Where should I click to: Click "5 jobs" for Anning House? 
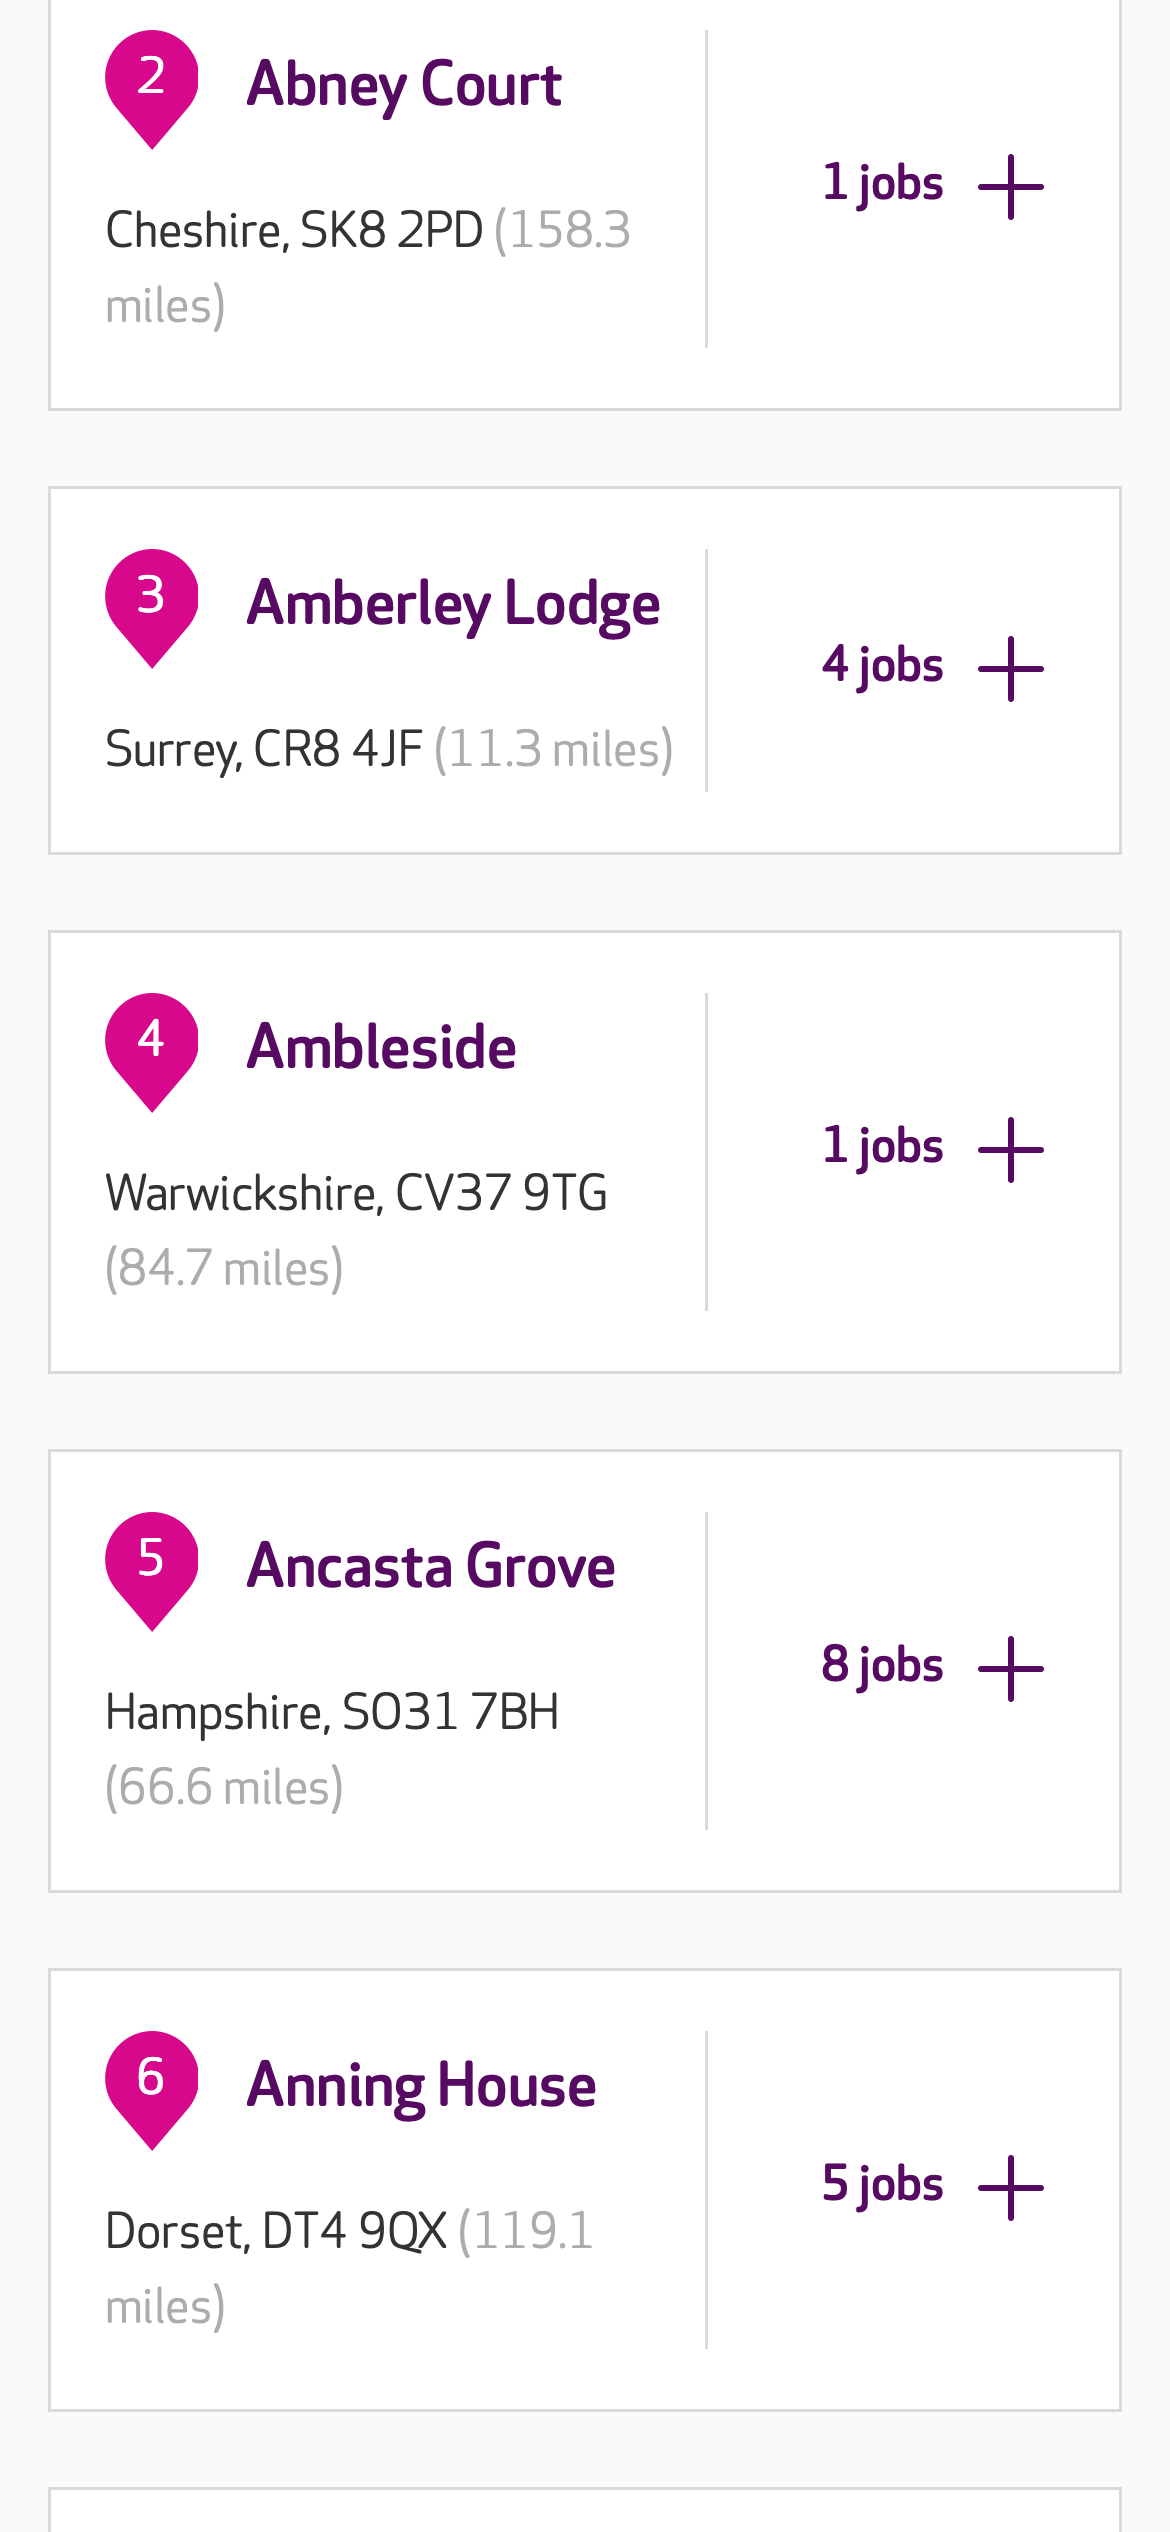882,2185
